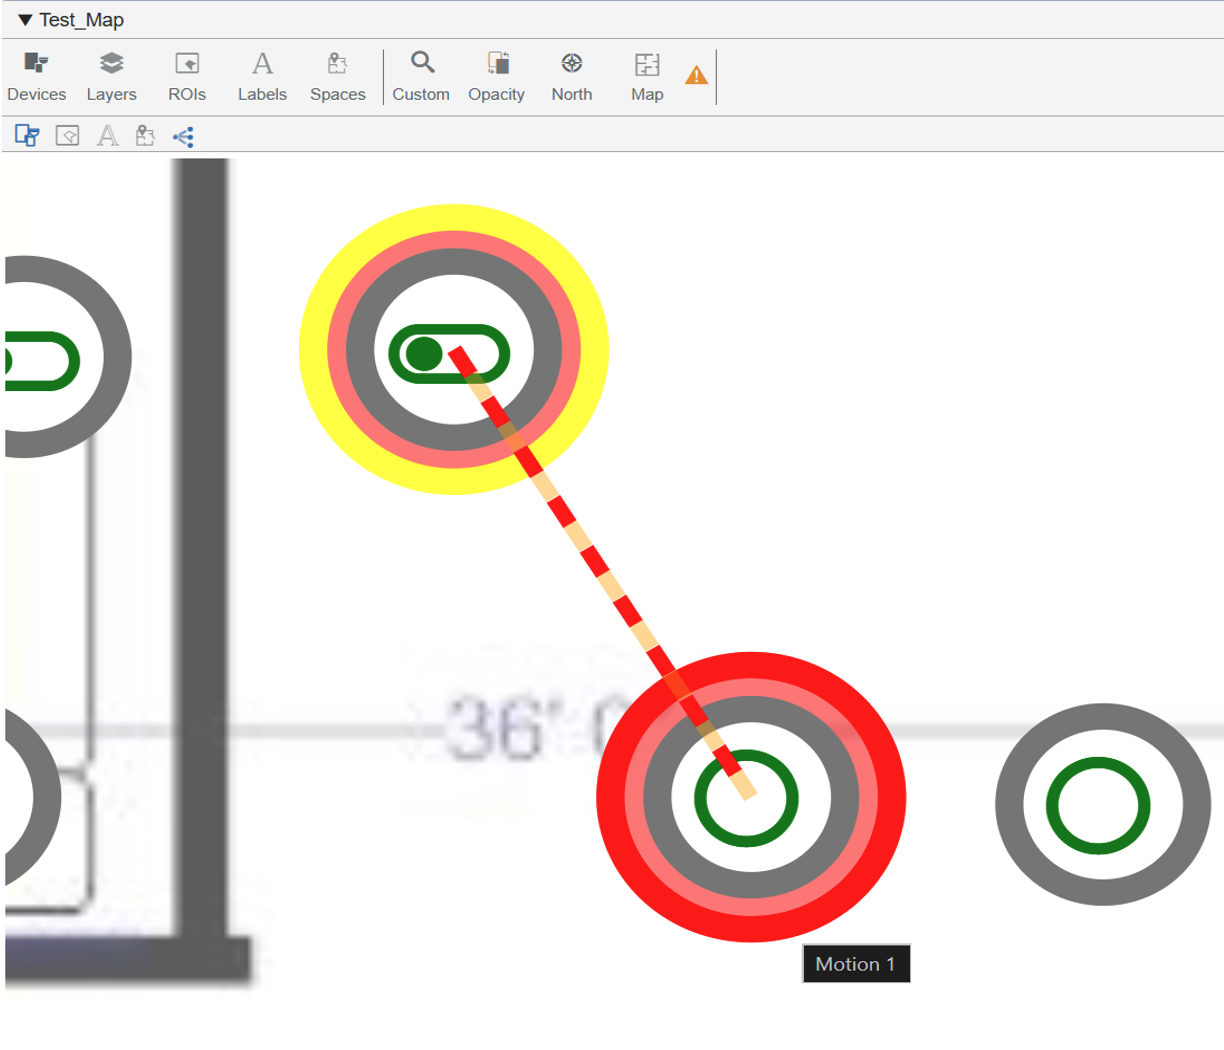Open the Spaces tool
Image resolution: width=1224 pixels, height=1050 pixels.
click(x=337, y=77)
